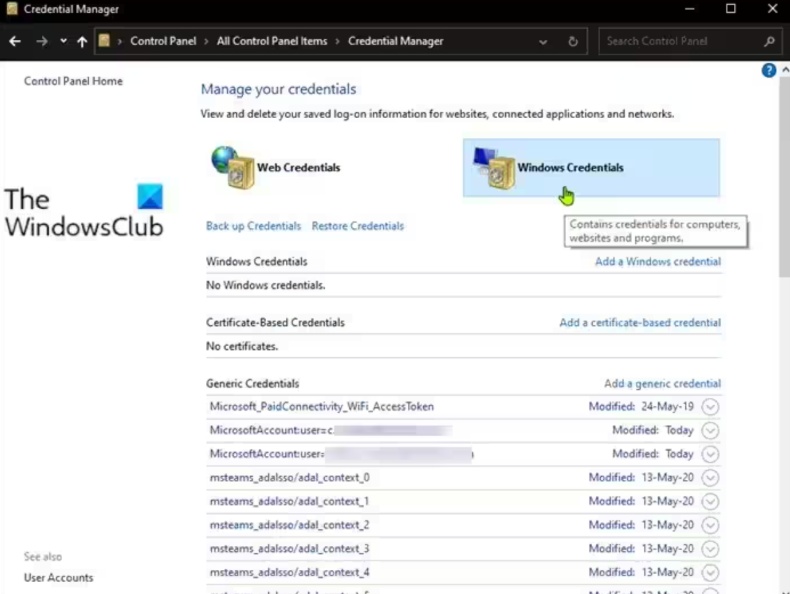Select the Web Credentials globe safe icon

click(233, 168)
